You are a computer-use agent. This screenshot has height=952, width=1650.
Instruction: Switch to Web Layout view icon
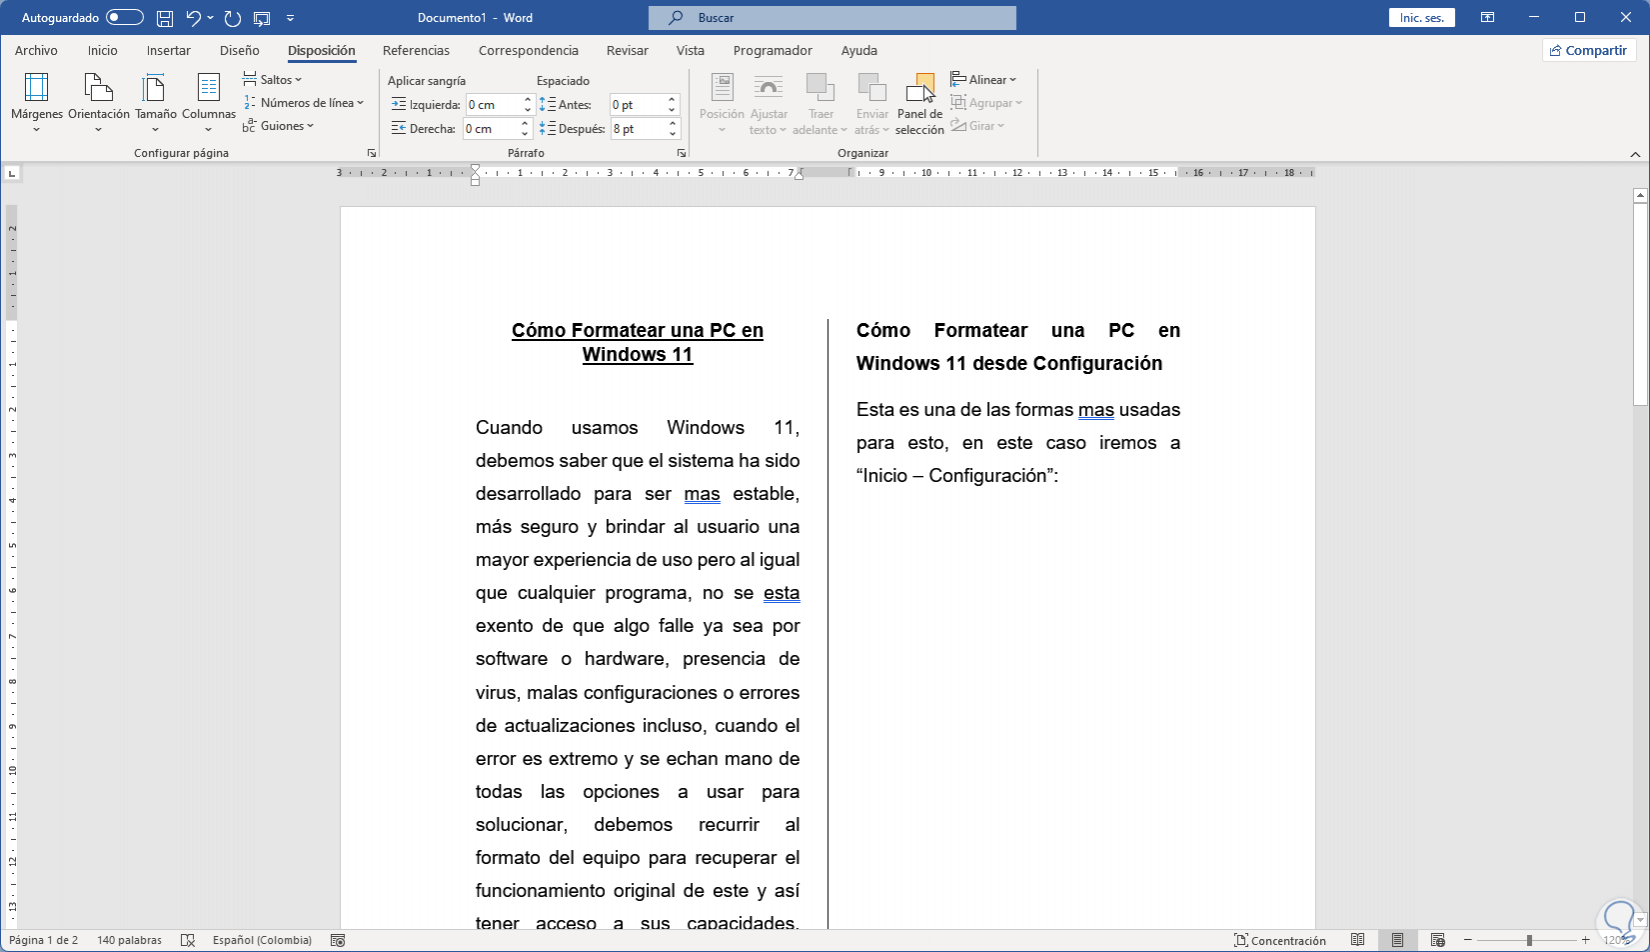pyautogui.click(x=1438, y=940)
